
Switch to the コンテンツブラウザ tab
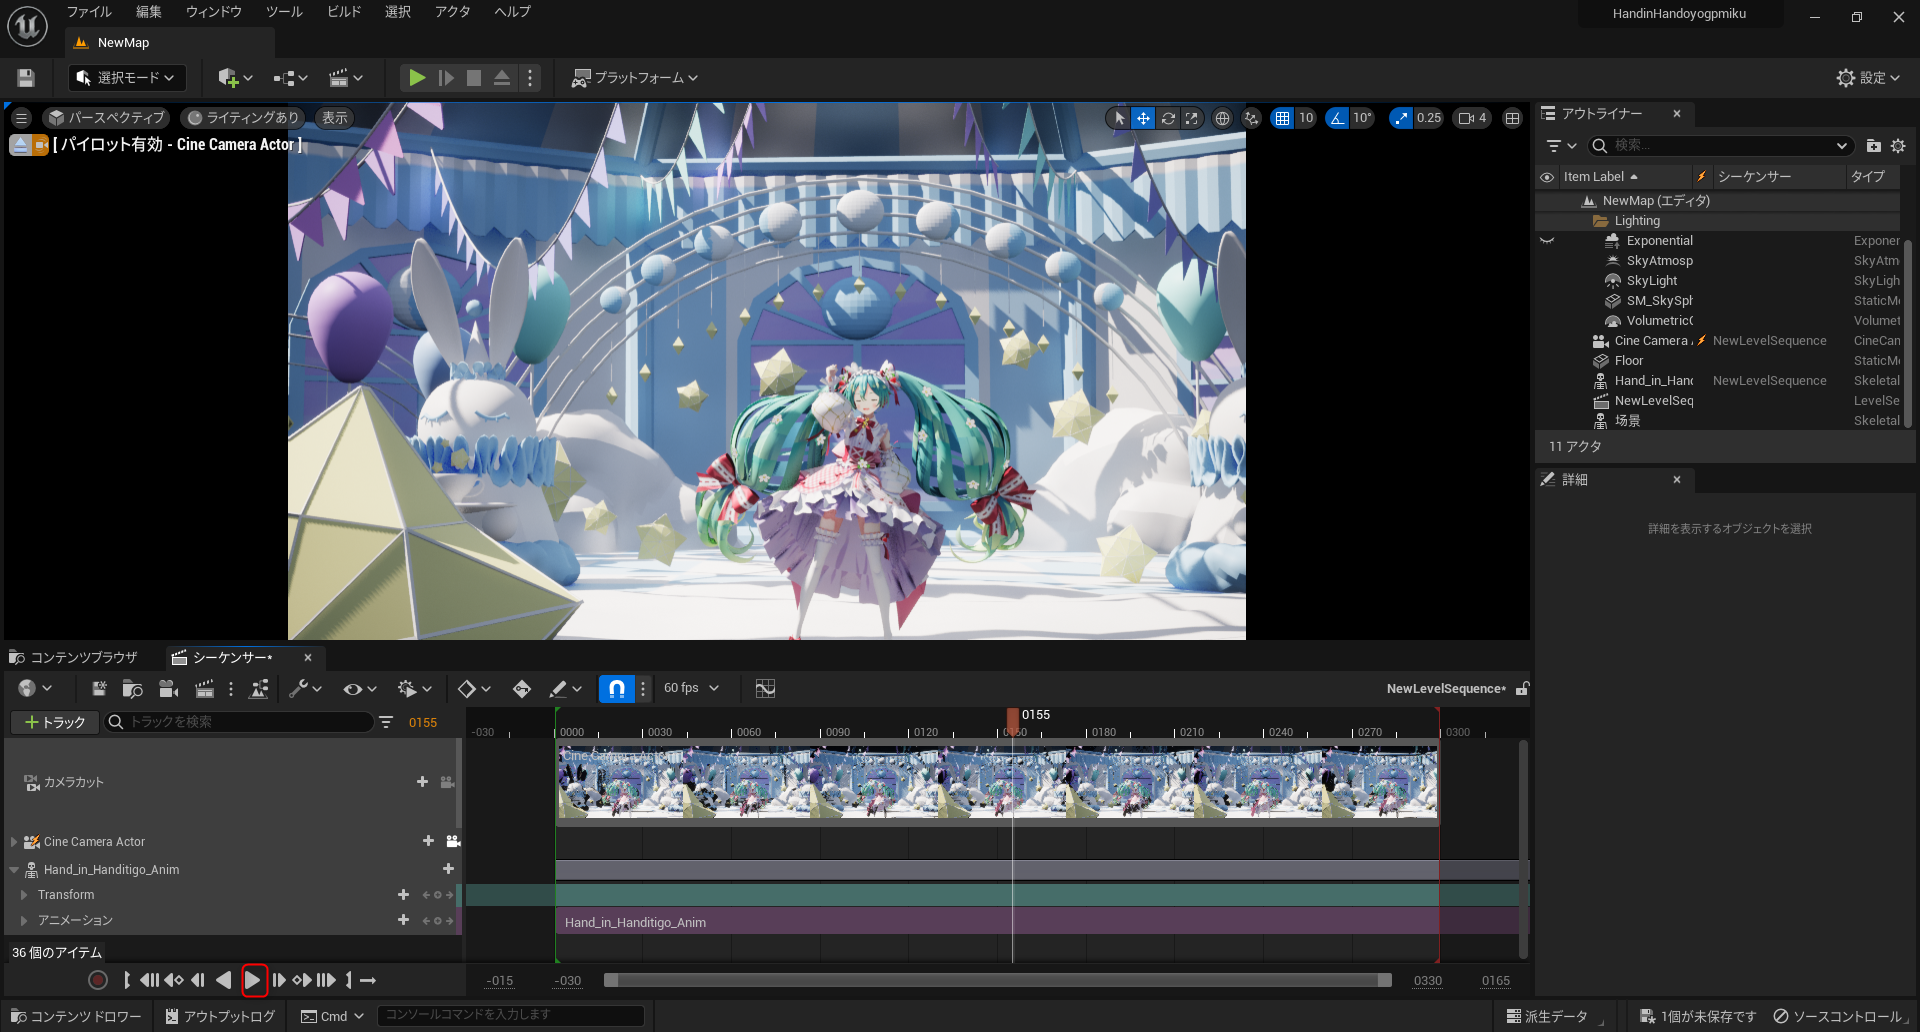point(74,658)
